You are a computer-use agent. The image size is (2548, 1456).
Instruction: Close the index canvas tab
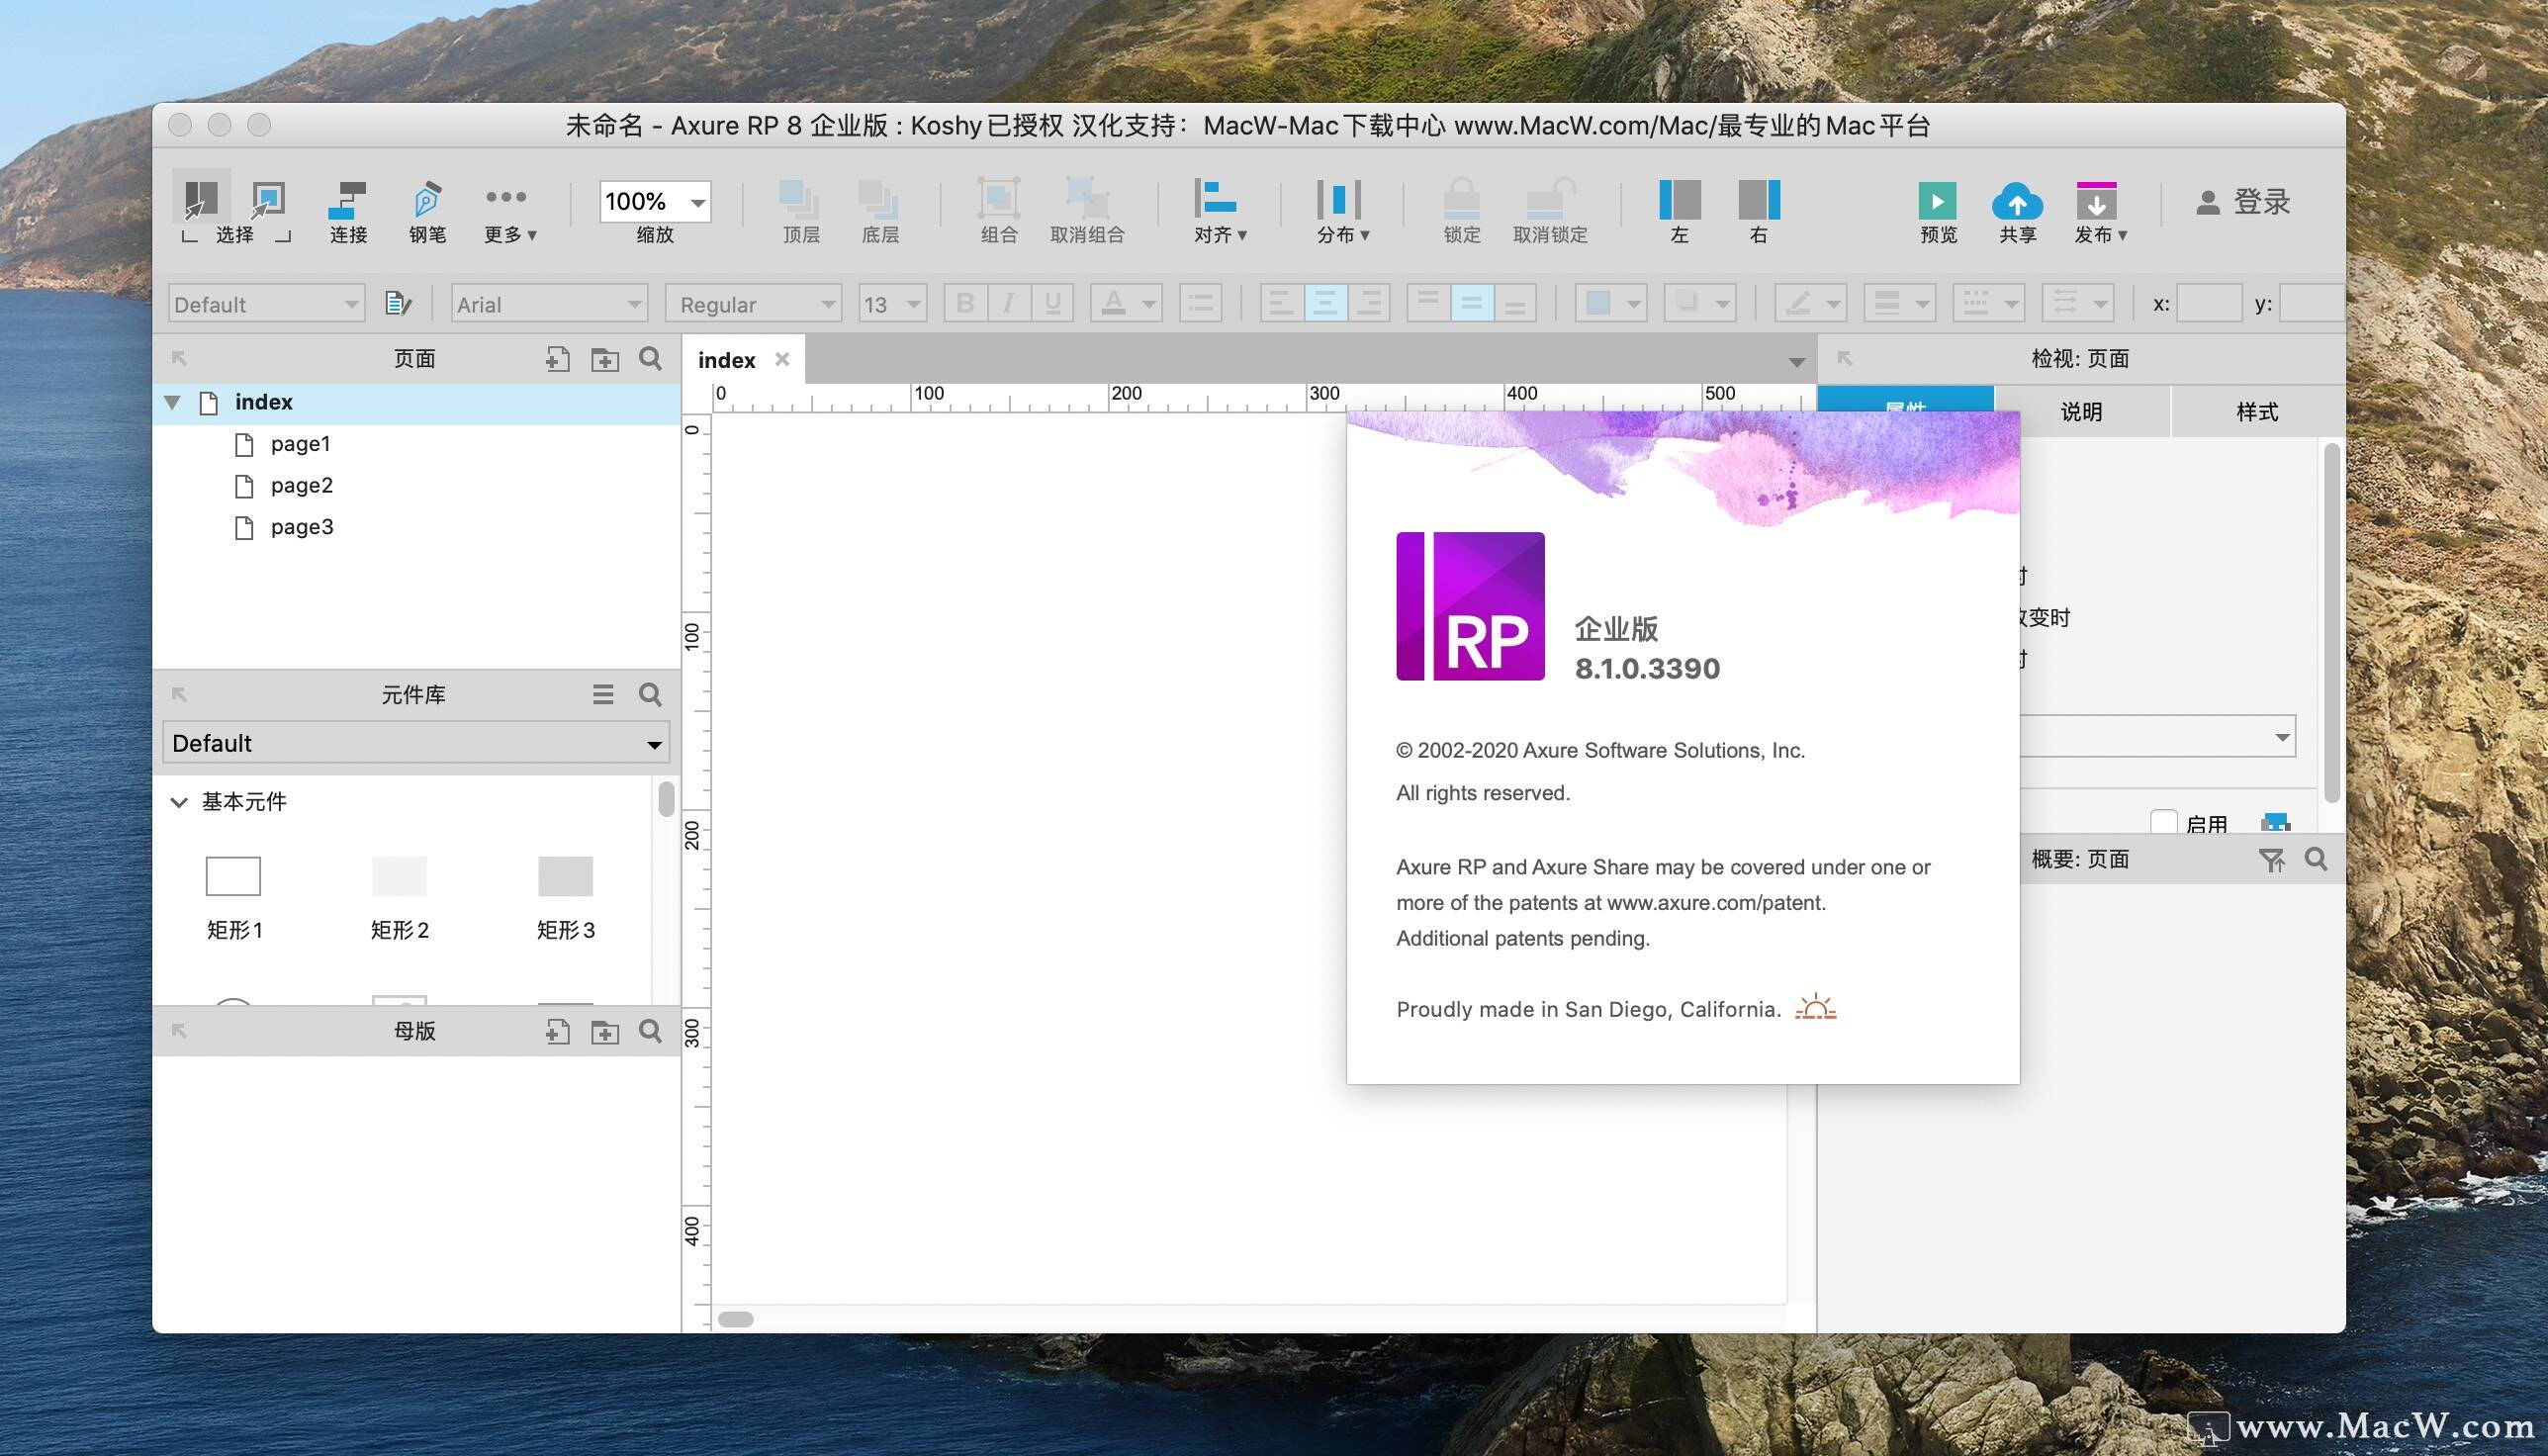[x=782, y=359]
